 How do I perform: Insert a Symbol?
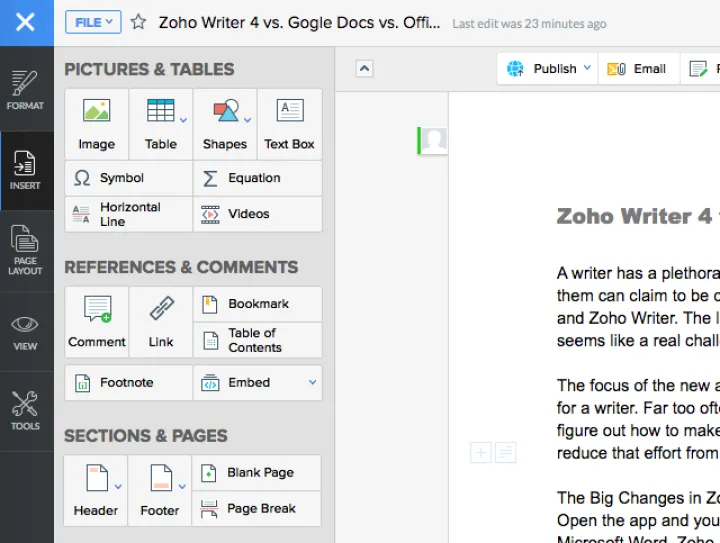(128, 178)
